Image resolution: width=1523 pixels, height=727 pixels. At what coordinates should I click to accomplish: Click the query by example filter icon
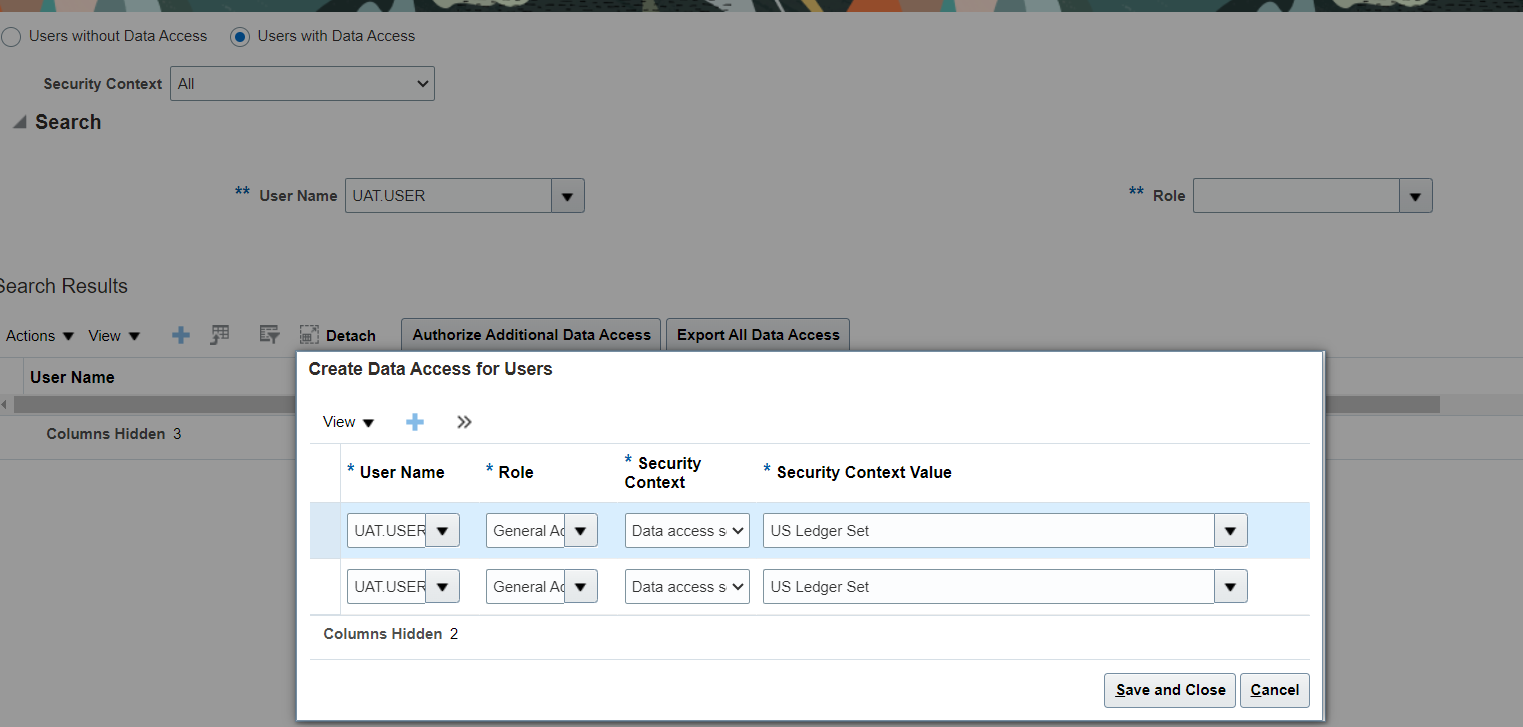(x=269, y=336)
